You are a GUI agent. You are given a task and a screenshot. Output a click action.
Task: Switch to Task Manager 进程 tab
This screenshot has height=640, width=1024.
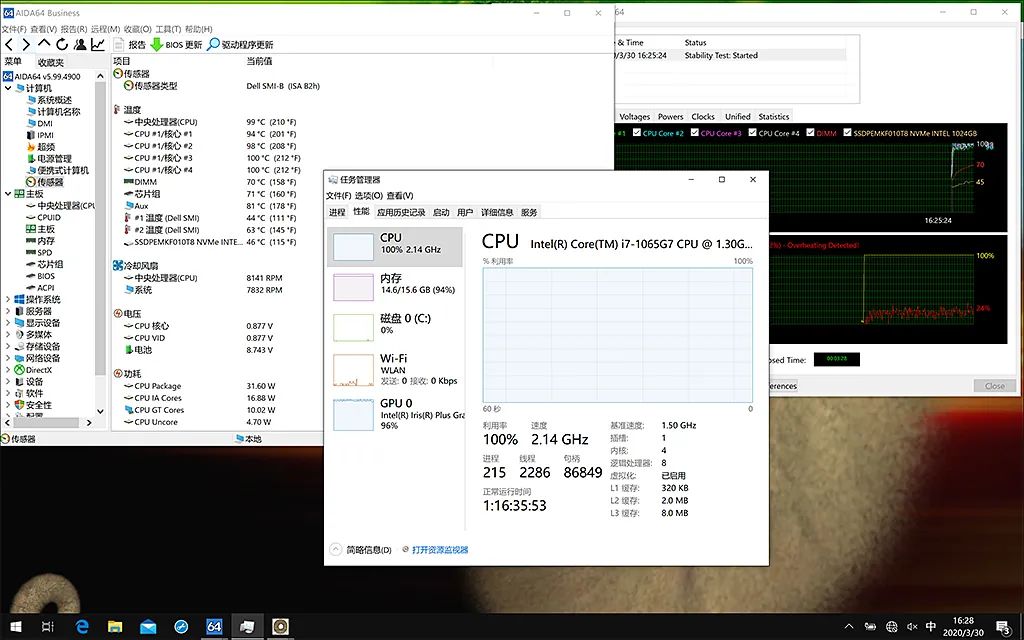click(337, 212)
